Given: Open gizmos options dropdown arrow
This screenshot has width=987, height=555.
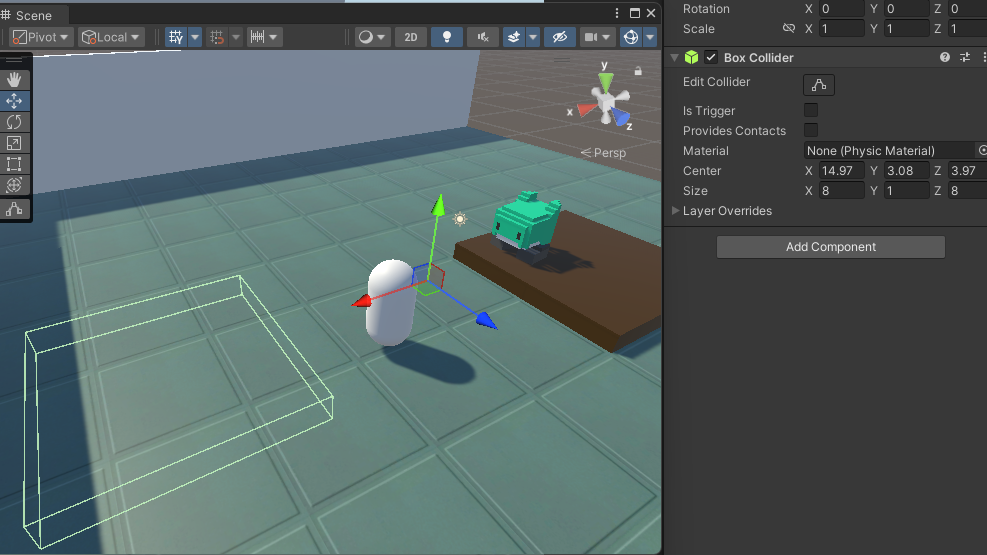Looking at the screenshot, I should pyautogui.click(x=650, y=37).
